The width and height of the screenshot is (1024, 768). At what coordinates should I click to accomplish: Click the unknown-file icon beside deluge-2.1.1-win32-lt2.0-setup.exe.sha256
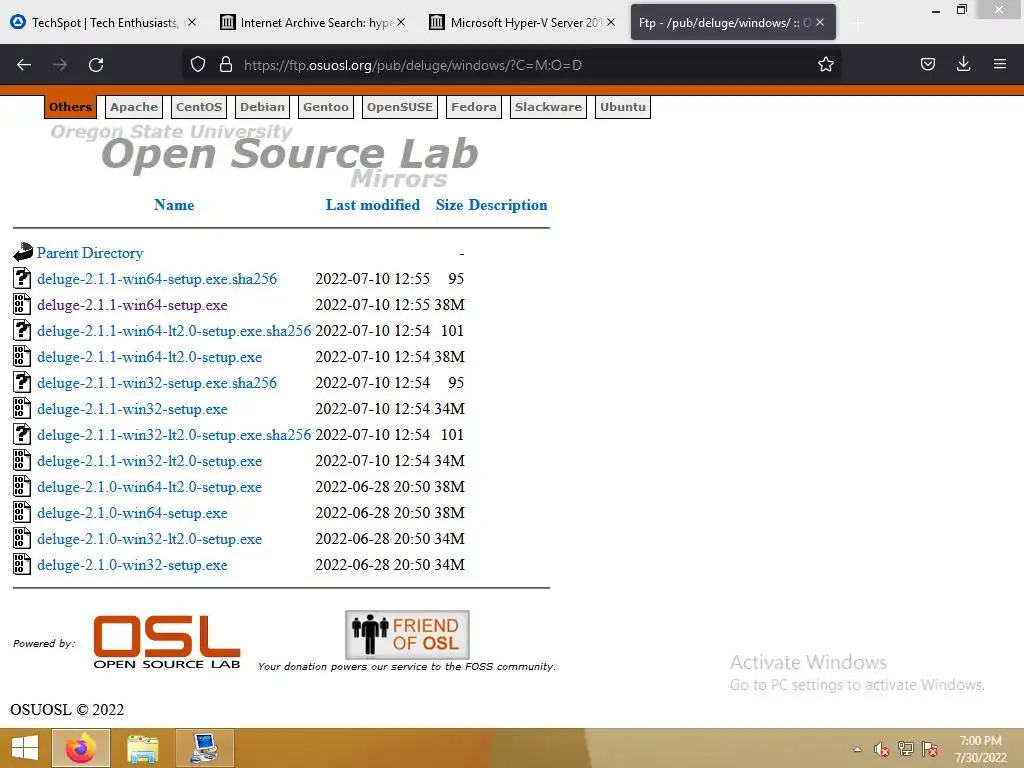(x=22, y=434)
